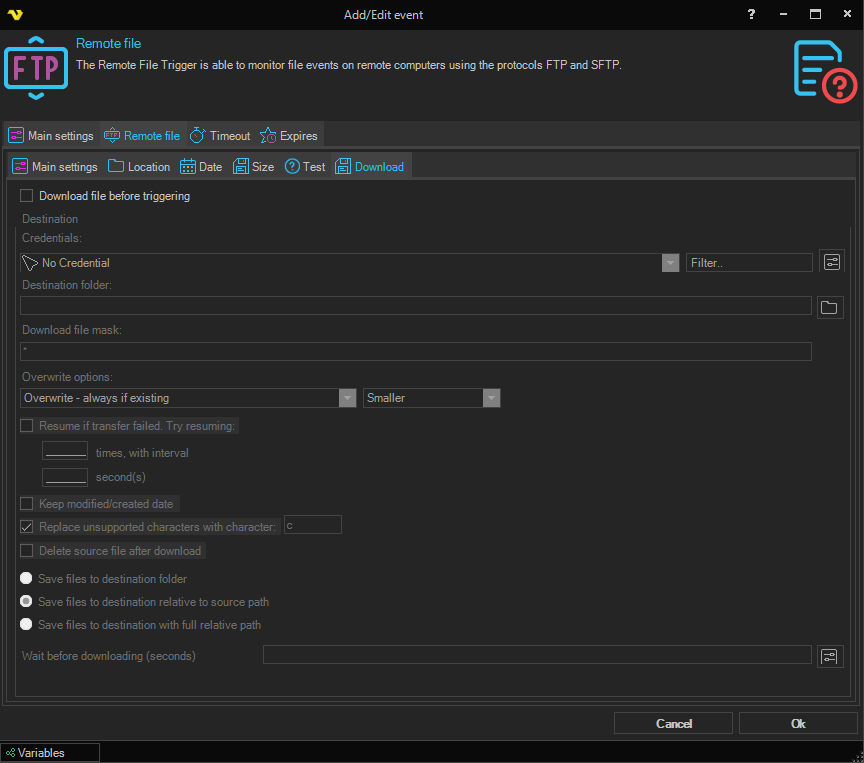This screenshot has width=864, height=763.
Task: Open the Location sub-tab
Action: coord(139,167)
